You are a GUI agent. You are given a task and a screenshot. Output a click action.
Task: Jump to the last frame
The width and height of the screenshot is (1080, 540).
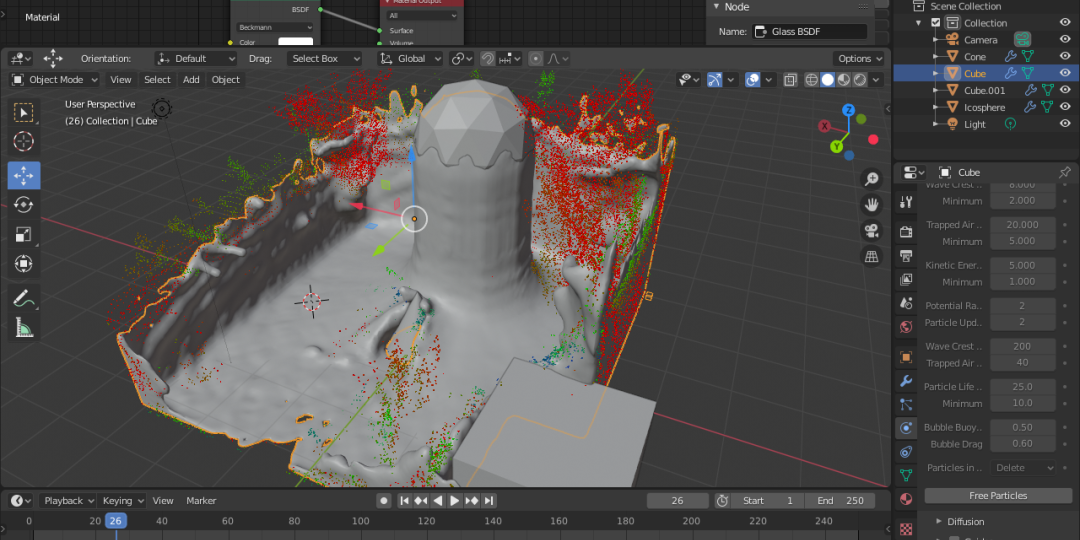point(489,501)
